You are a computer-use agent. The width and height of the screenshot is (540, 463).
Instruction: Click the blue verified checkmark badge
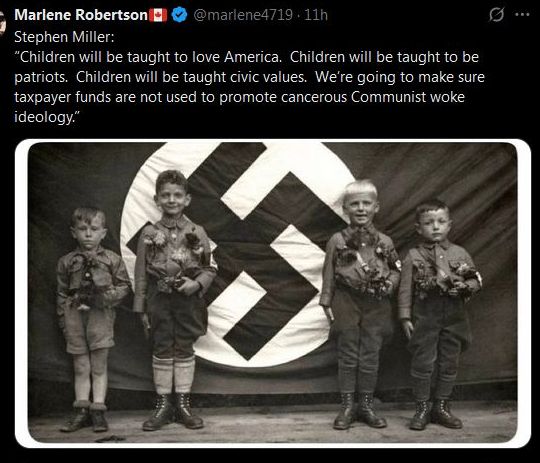click(179, 15)
